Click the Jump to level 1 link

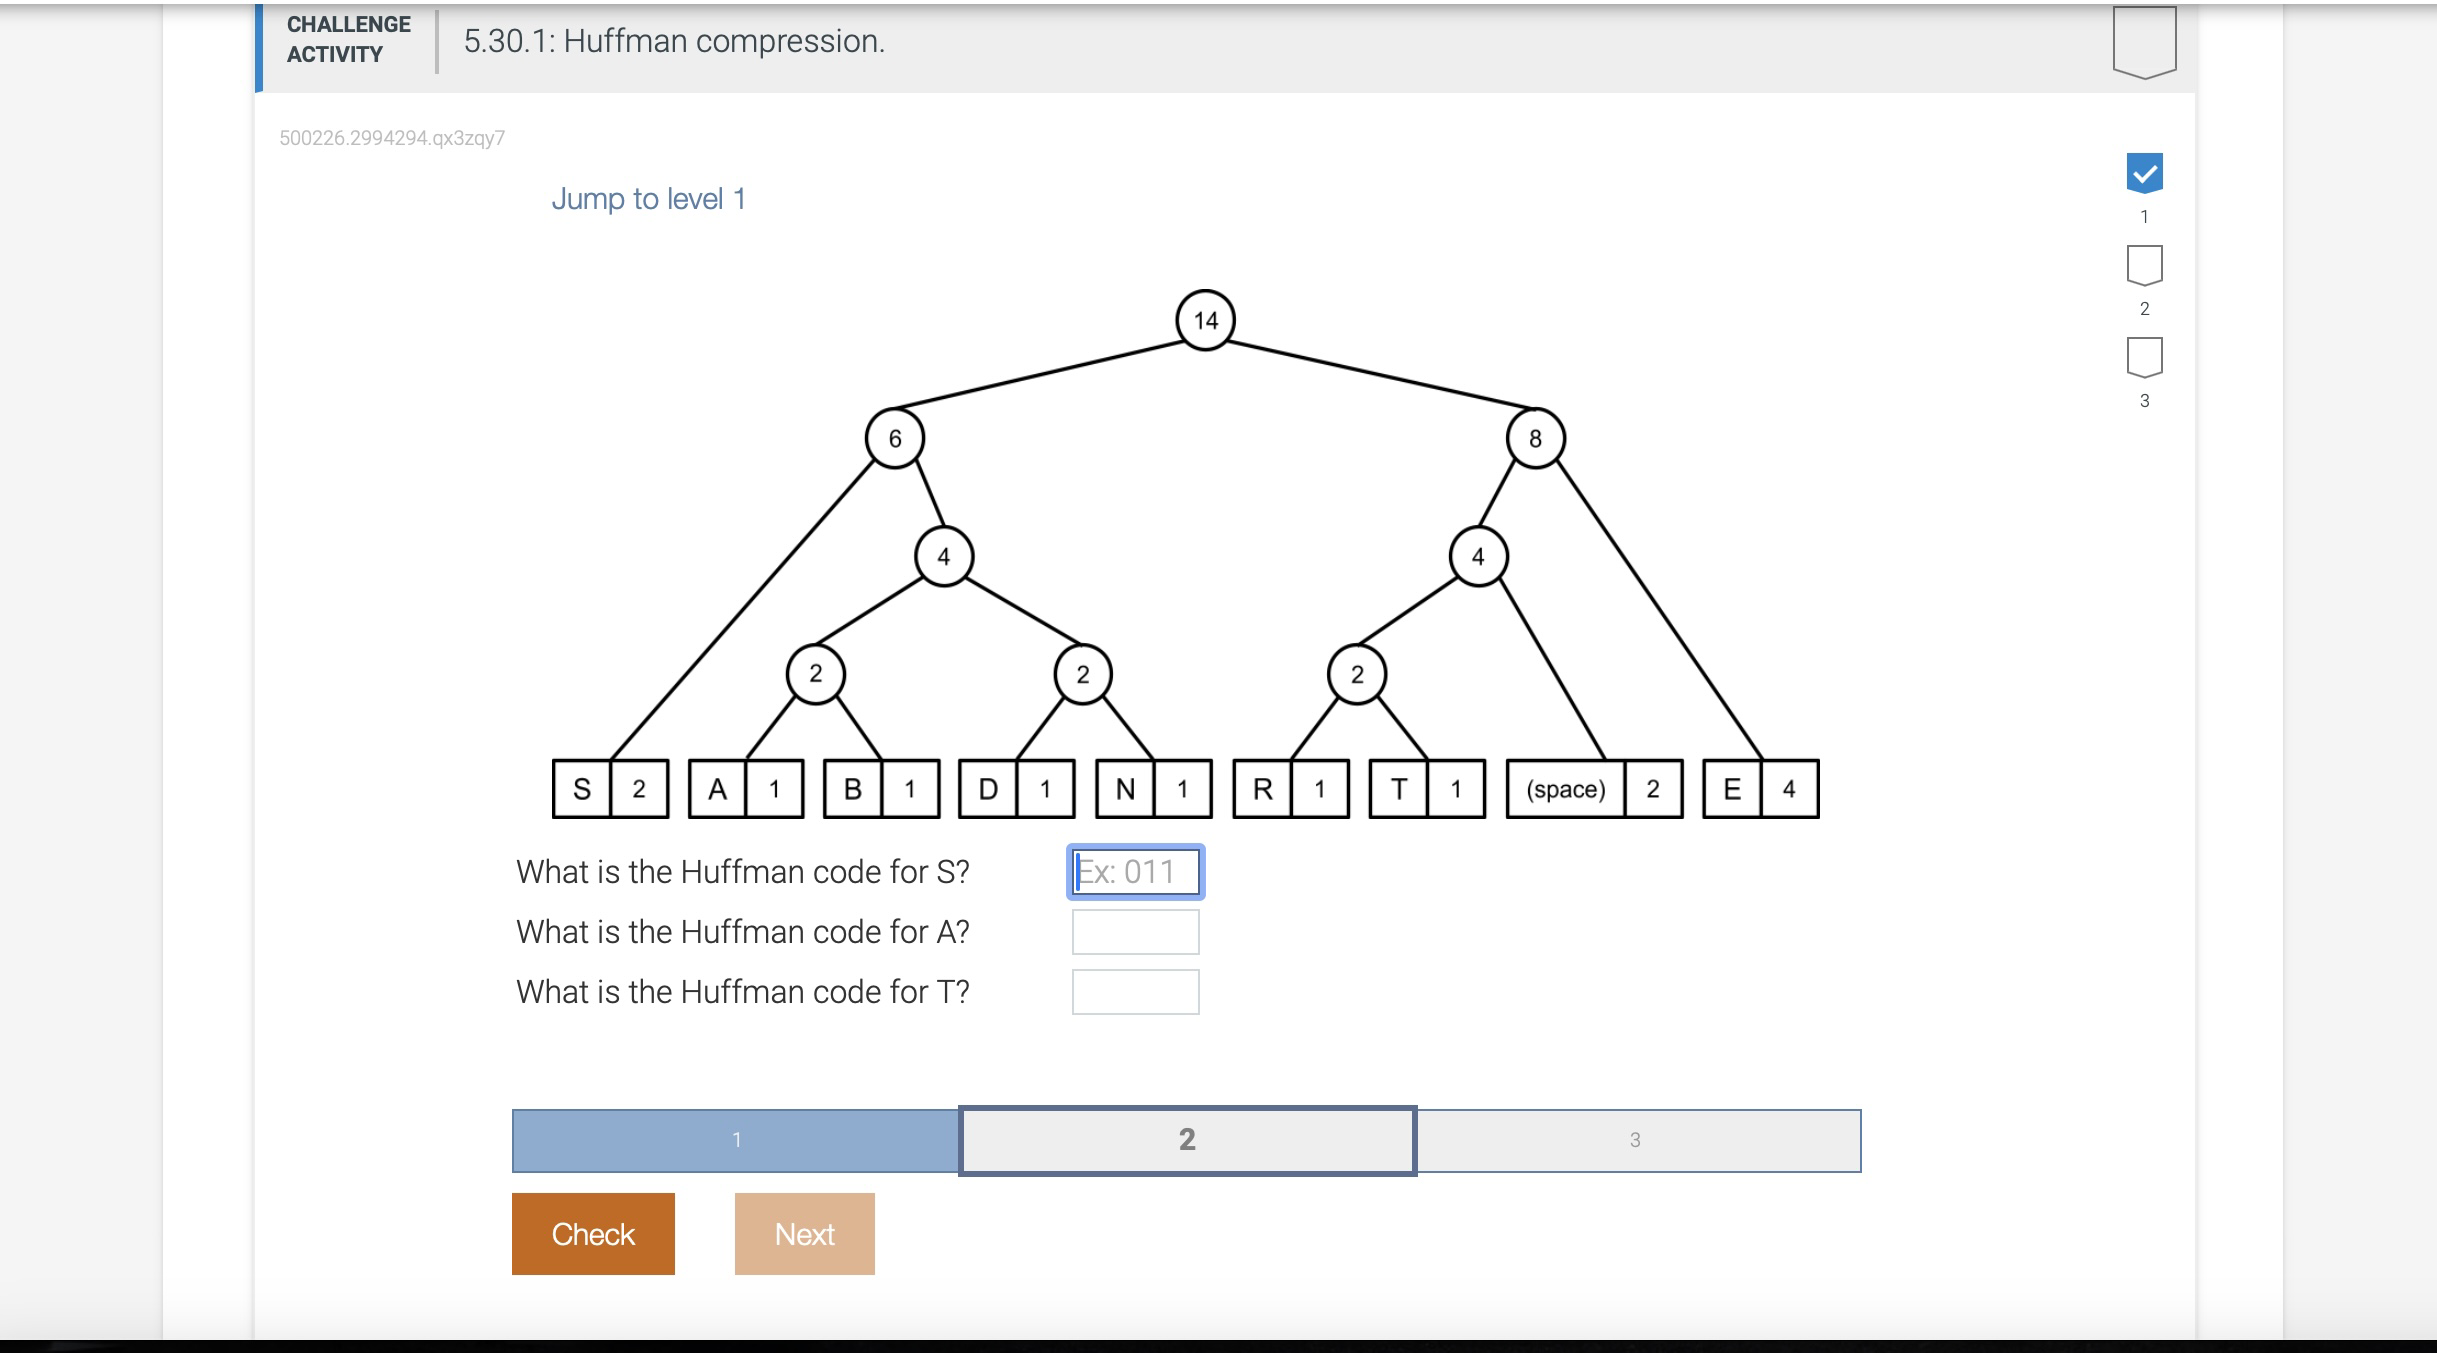tap(648, 199)
